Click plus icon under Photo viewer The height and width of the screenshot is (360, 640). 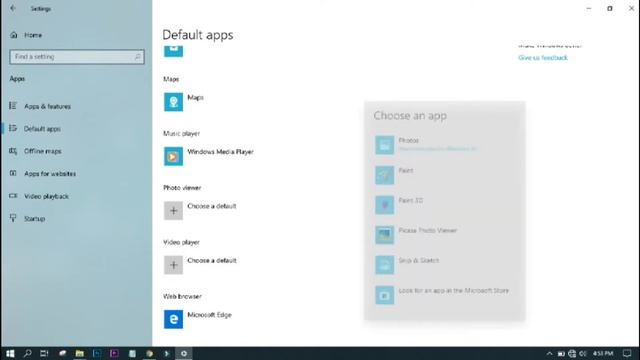click(x=173, y=211)
